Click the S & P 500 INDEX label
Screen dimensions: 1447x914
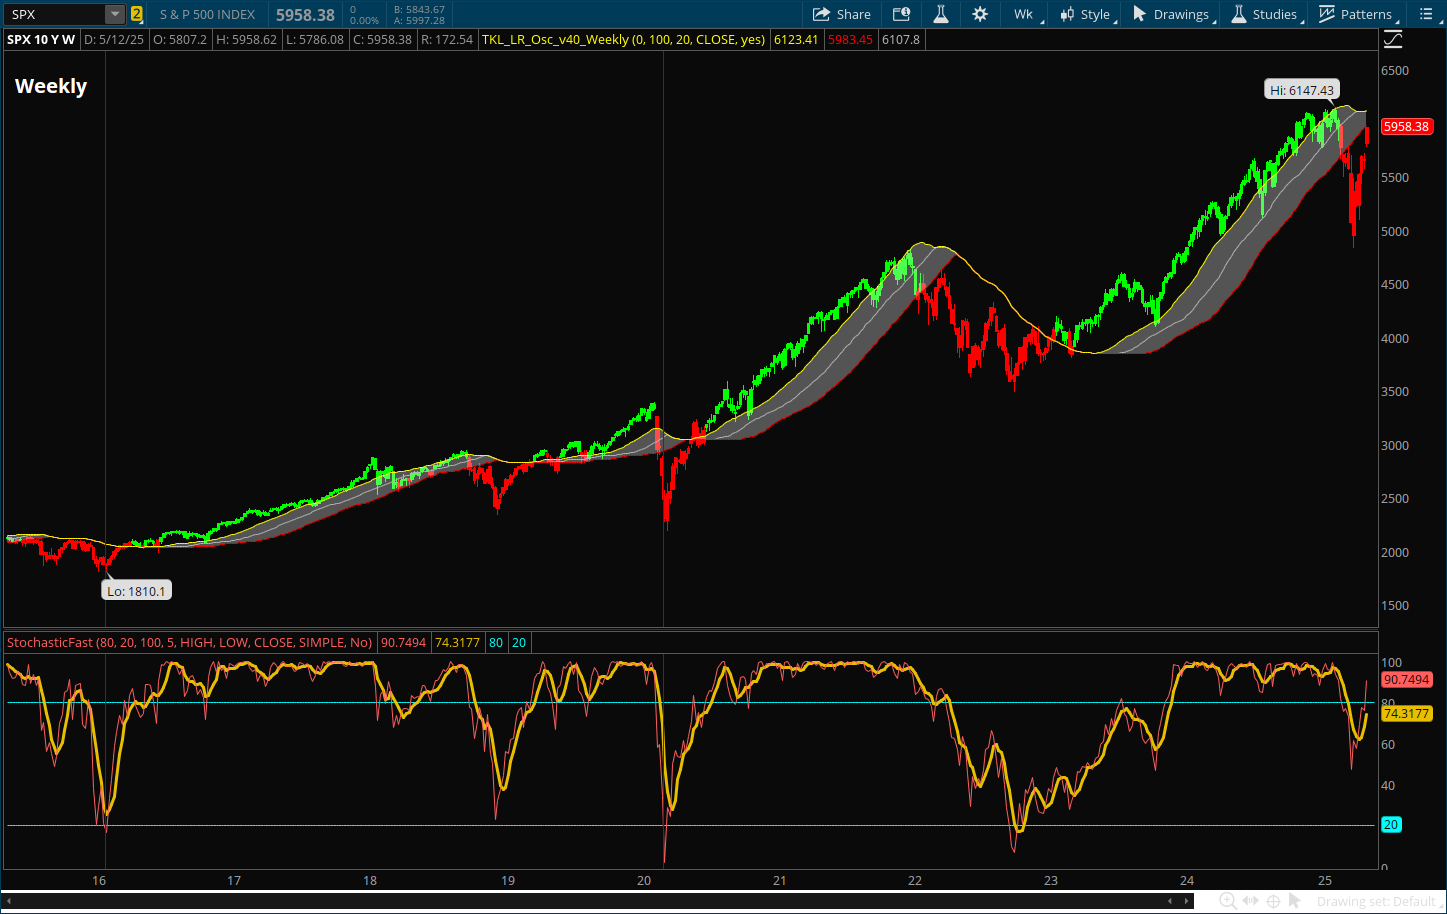pyautogui.click(x=207, y=14)
